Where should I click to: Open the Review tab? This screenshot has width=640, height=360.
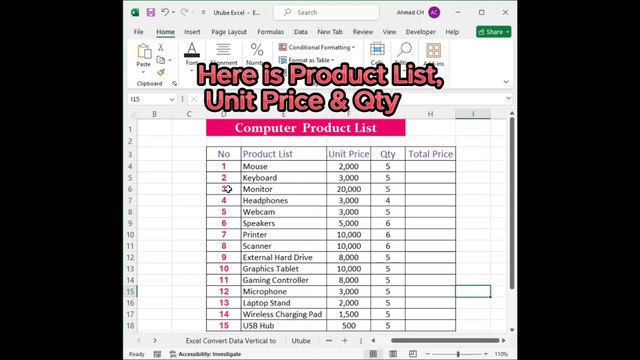coord(363,32)
